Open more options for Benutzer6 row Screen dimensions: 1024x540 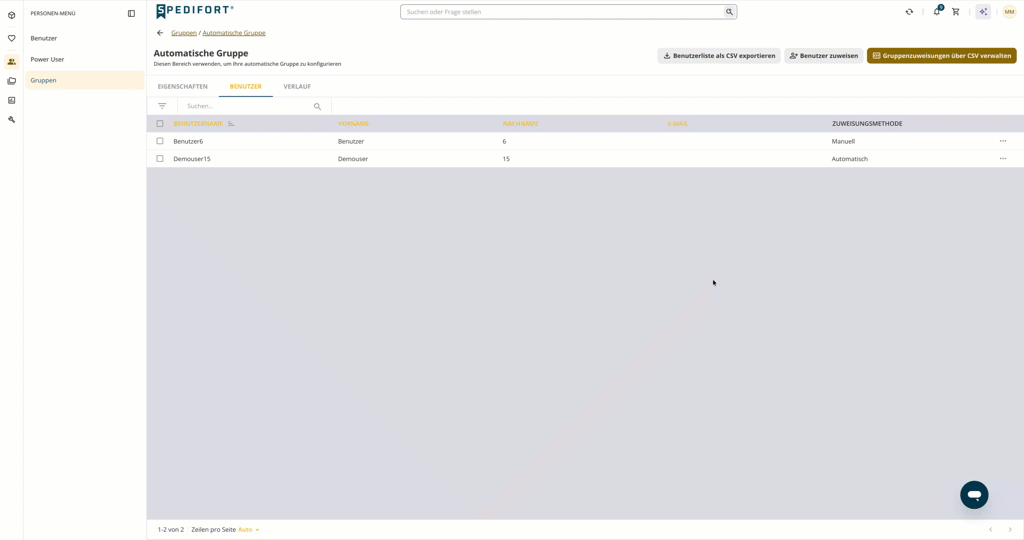coord(1002,141)
